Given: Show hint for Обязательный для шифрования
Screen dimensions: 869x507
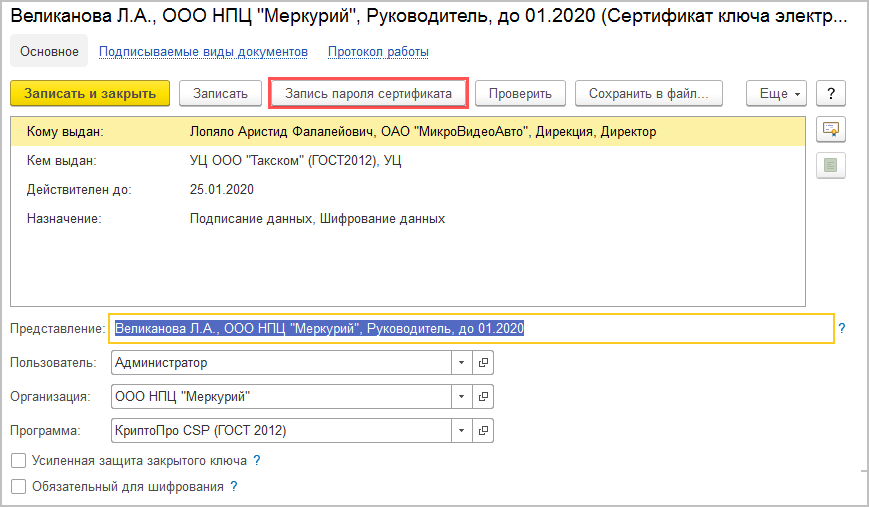Looking at the screenshot, I should coord(234,486).
